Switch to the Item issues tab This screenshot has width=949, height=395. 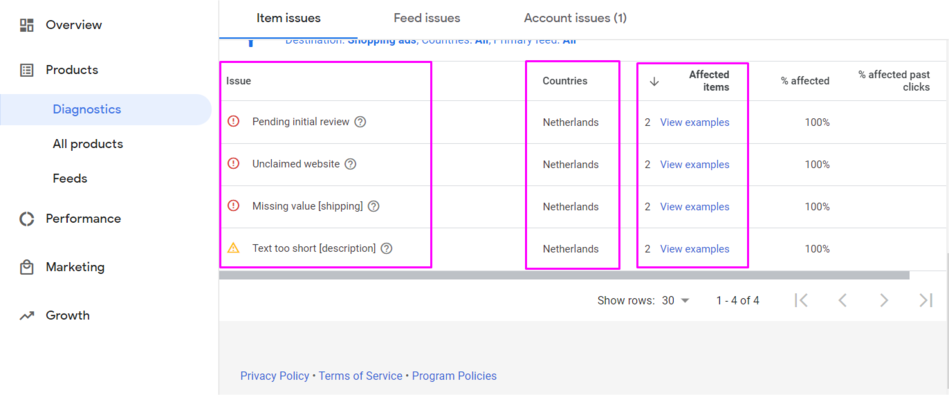[288, 18]
